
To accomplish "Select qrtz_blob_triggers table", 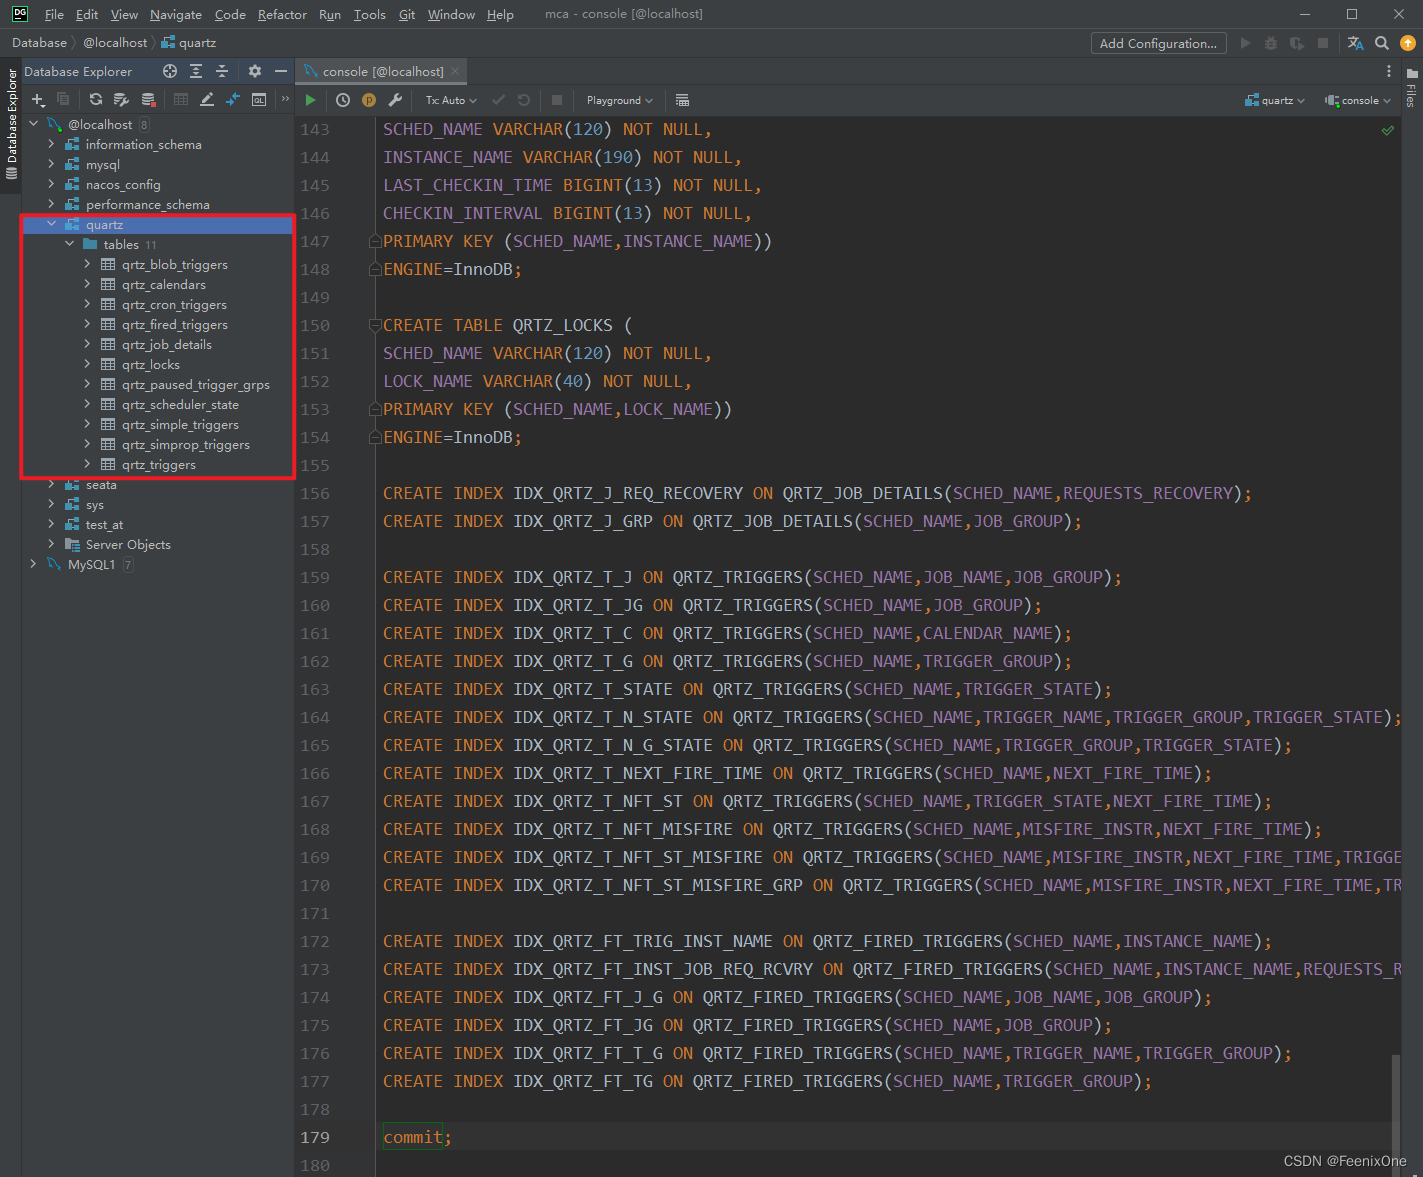I will (x=175, y=264).
